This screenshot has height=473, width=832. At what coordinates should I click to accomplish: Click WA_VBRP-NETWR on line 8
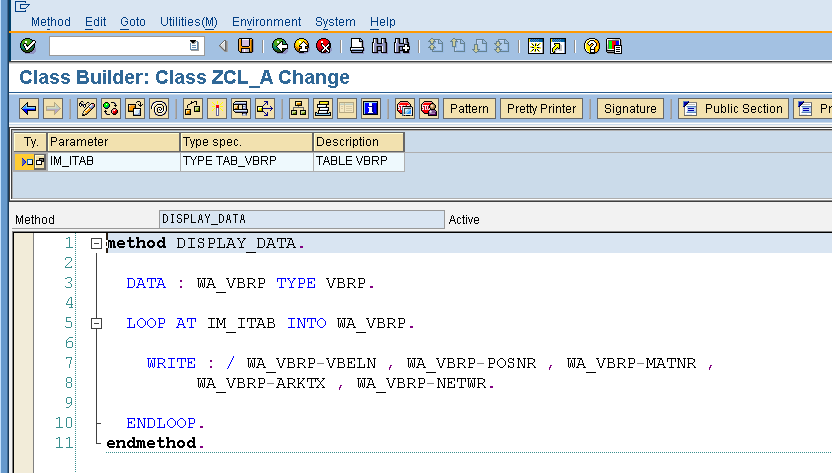(421, 383)
